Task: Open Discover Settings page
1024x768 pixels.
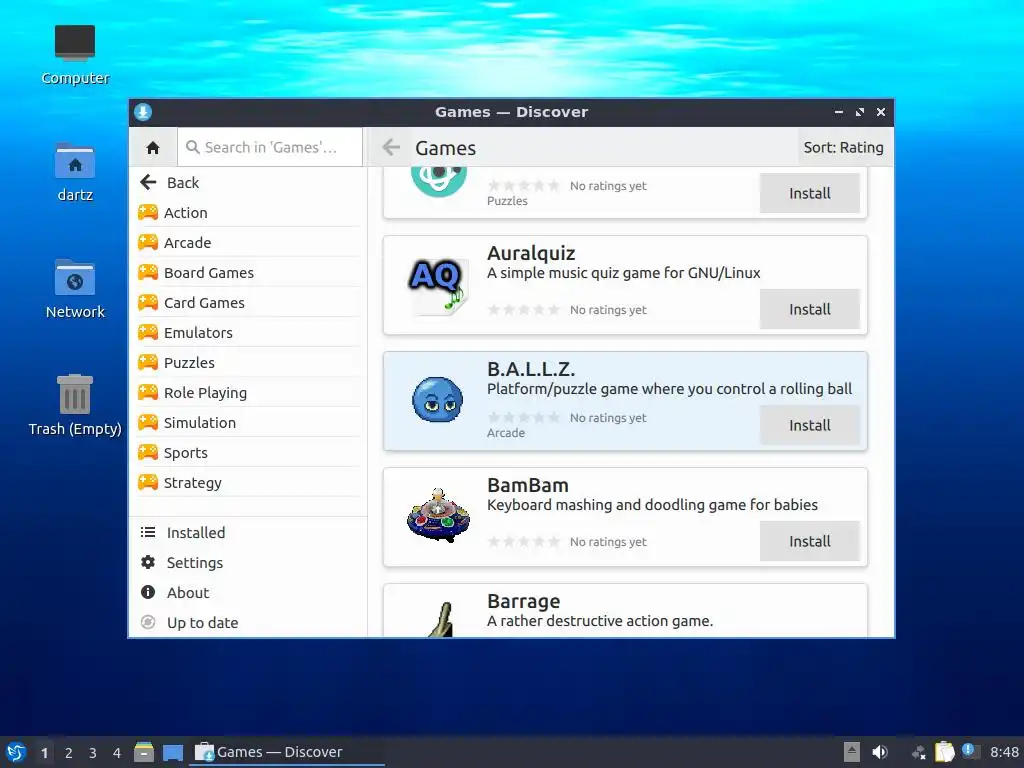Action: (x=248, y=562)
